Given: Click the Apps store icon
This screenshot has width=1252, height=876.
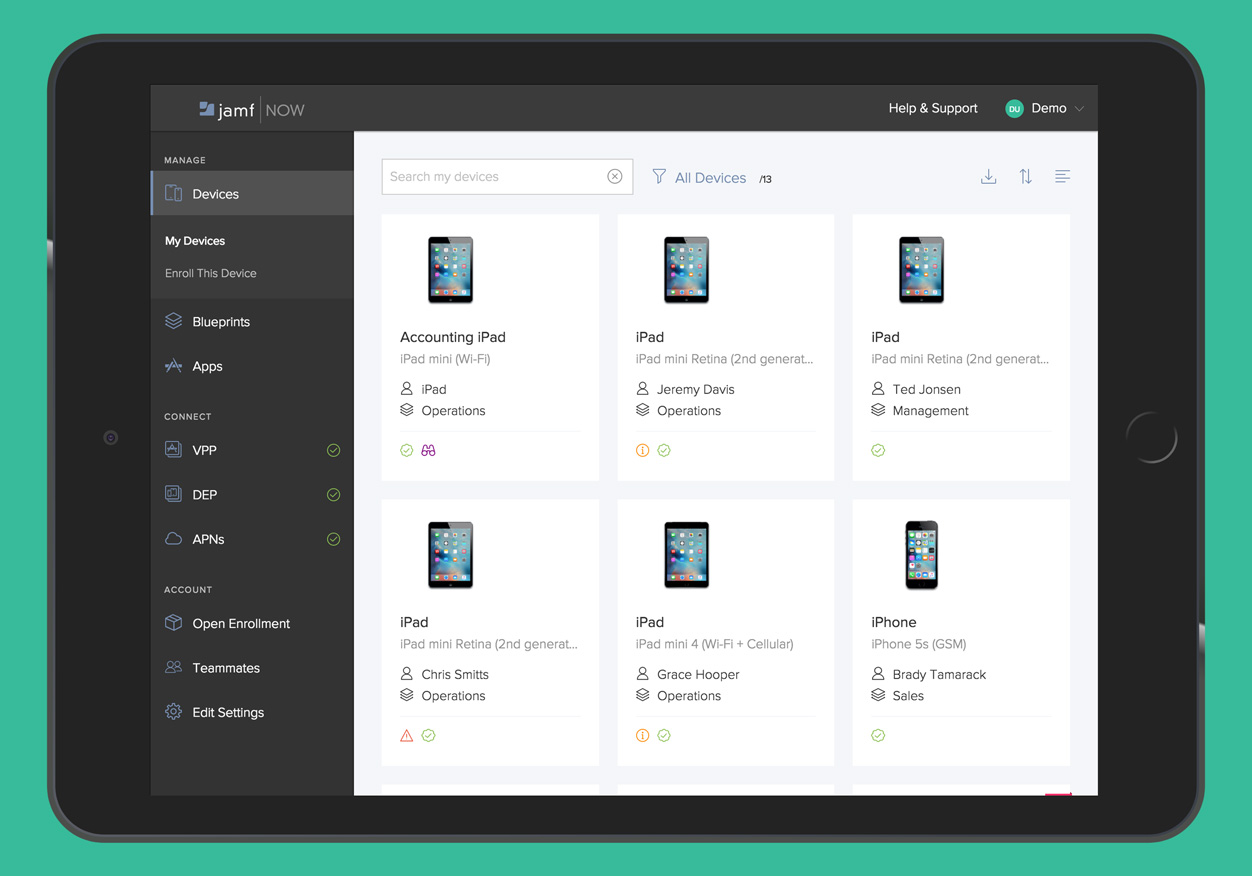Looking at the screenshot, I should pos(173,366).
